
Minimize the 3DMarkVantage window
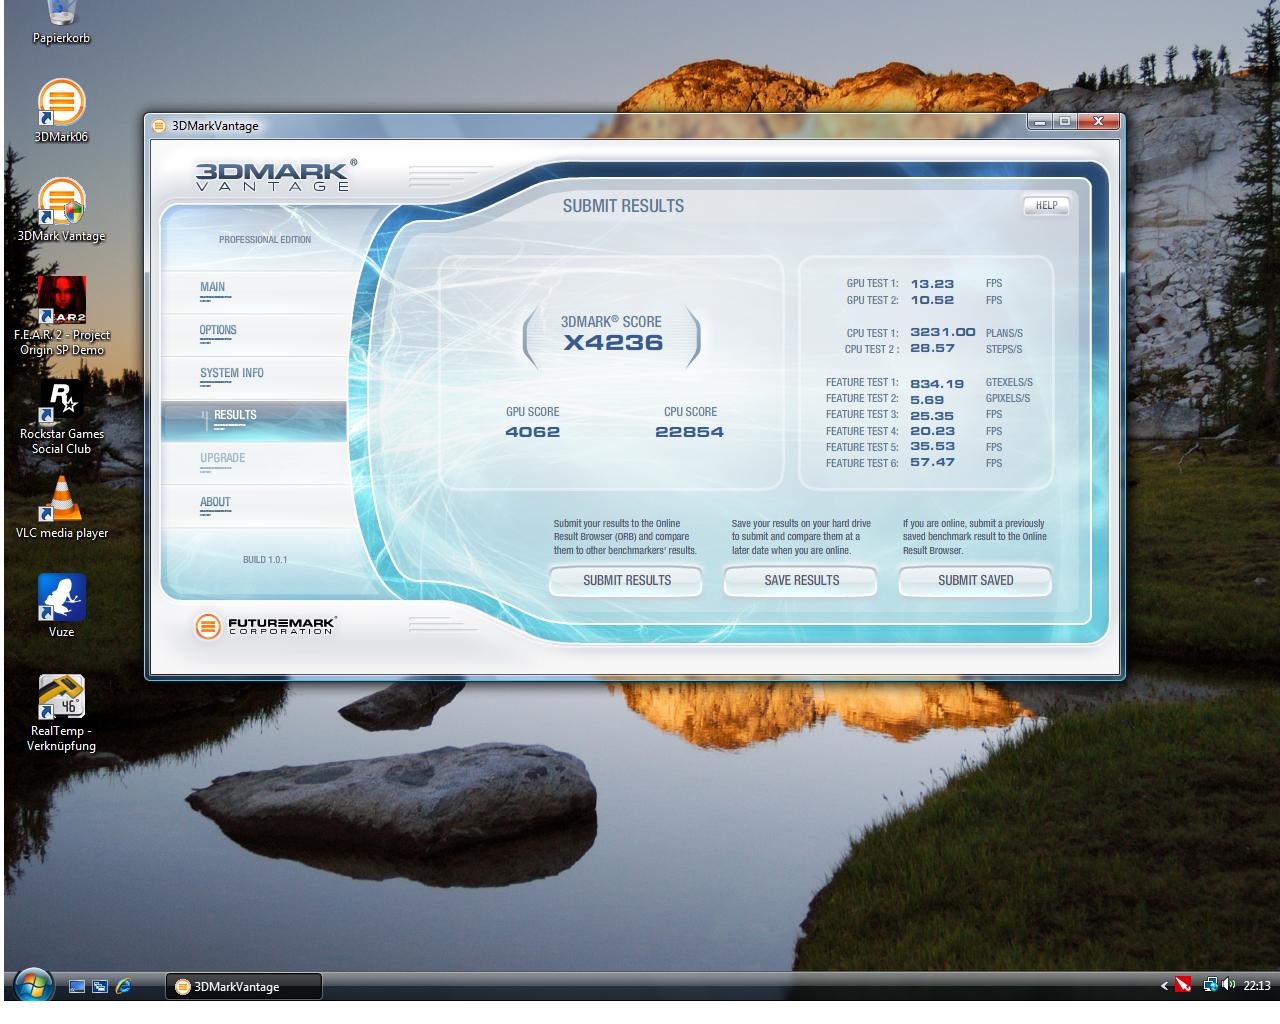pyautogui.click(x=1041, y=122)
